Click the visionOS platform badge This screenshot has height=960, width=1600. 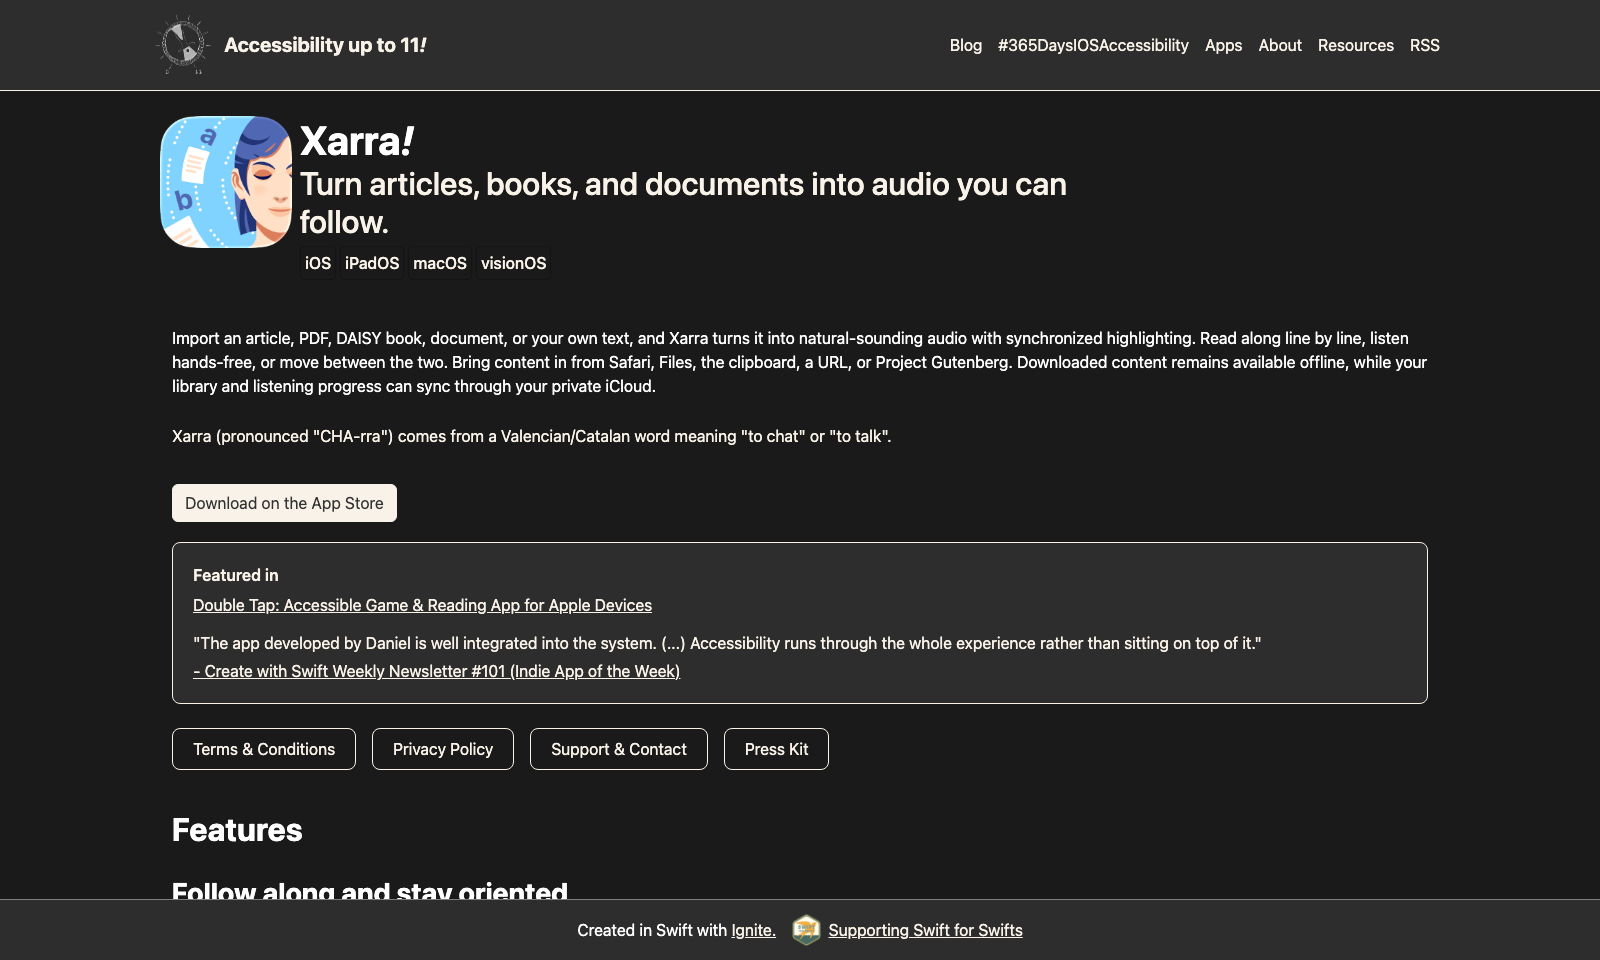513,263
